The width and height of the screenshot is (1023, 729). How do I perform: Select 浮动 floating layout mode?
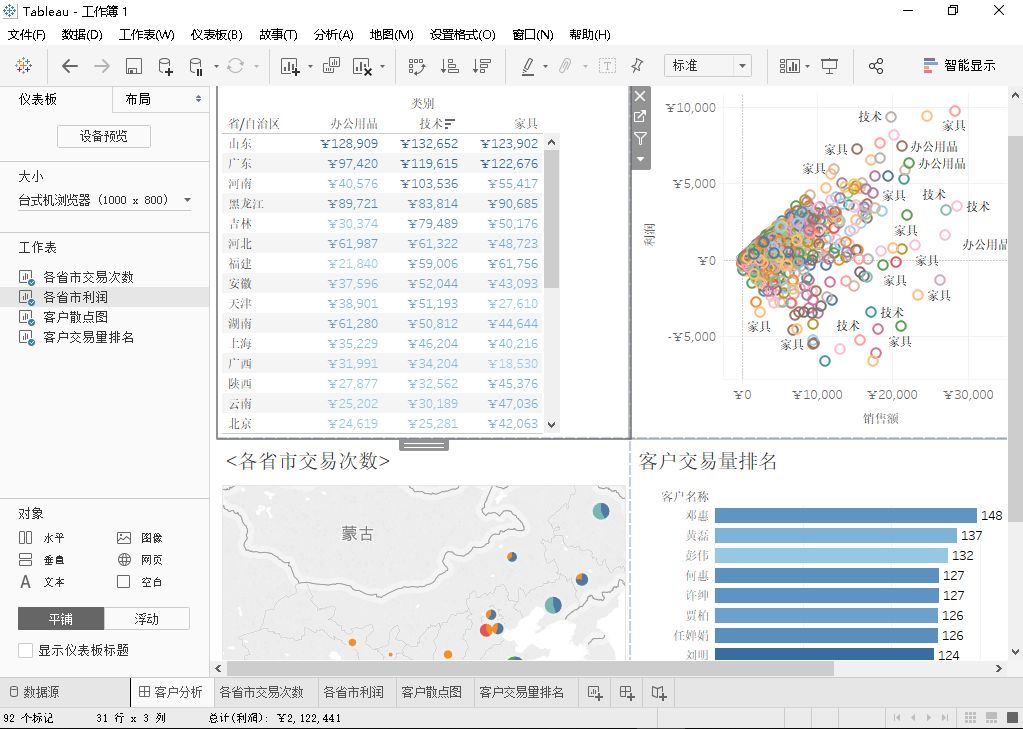pos(147,619)
